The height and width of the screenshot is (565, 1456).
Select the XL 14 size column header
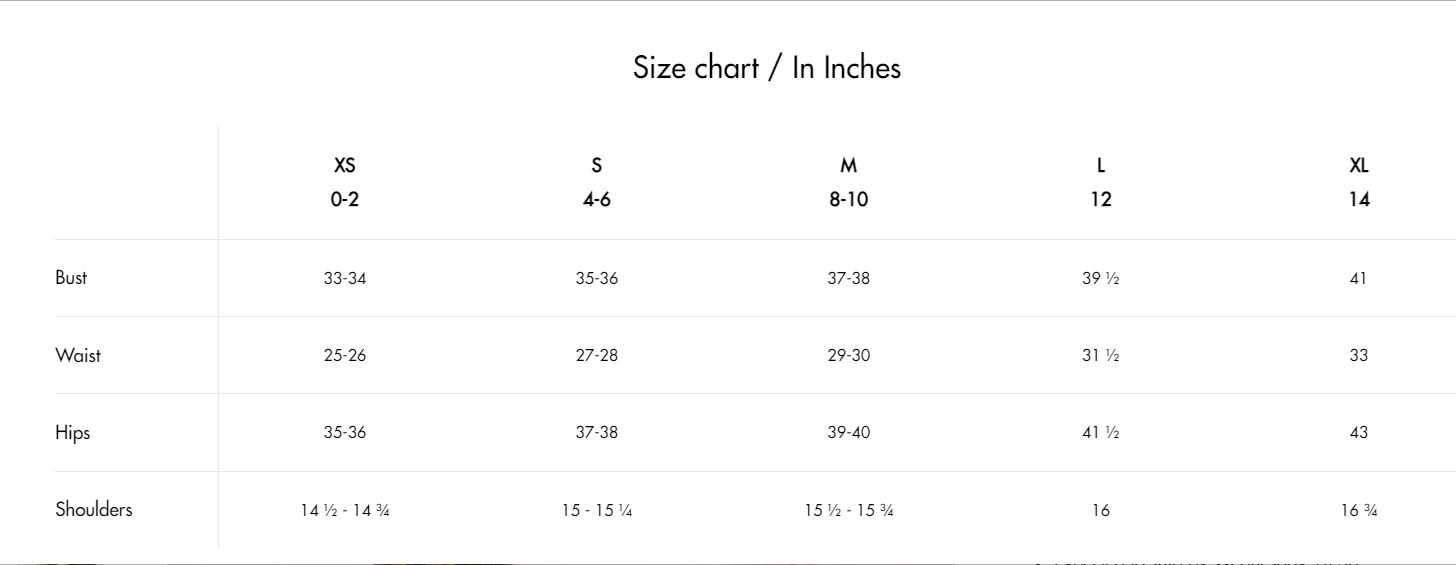1359,182
